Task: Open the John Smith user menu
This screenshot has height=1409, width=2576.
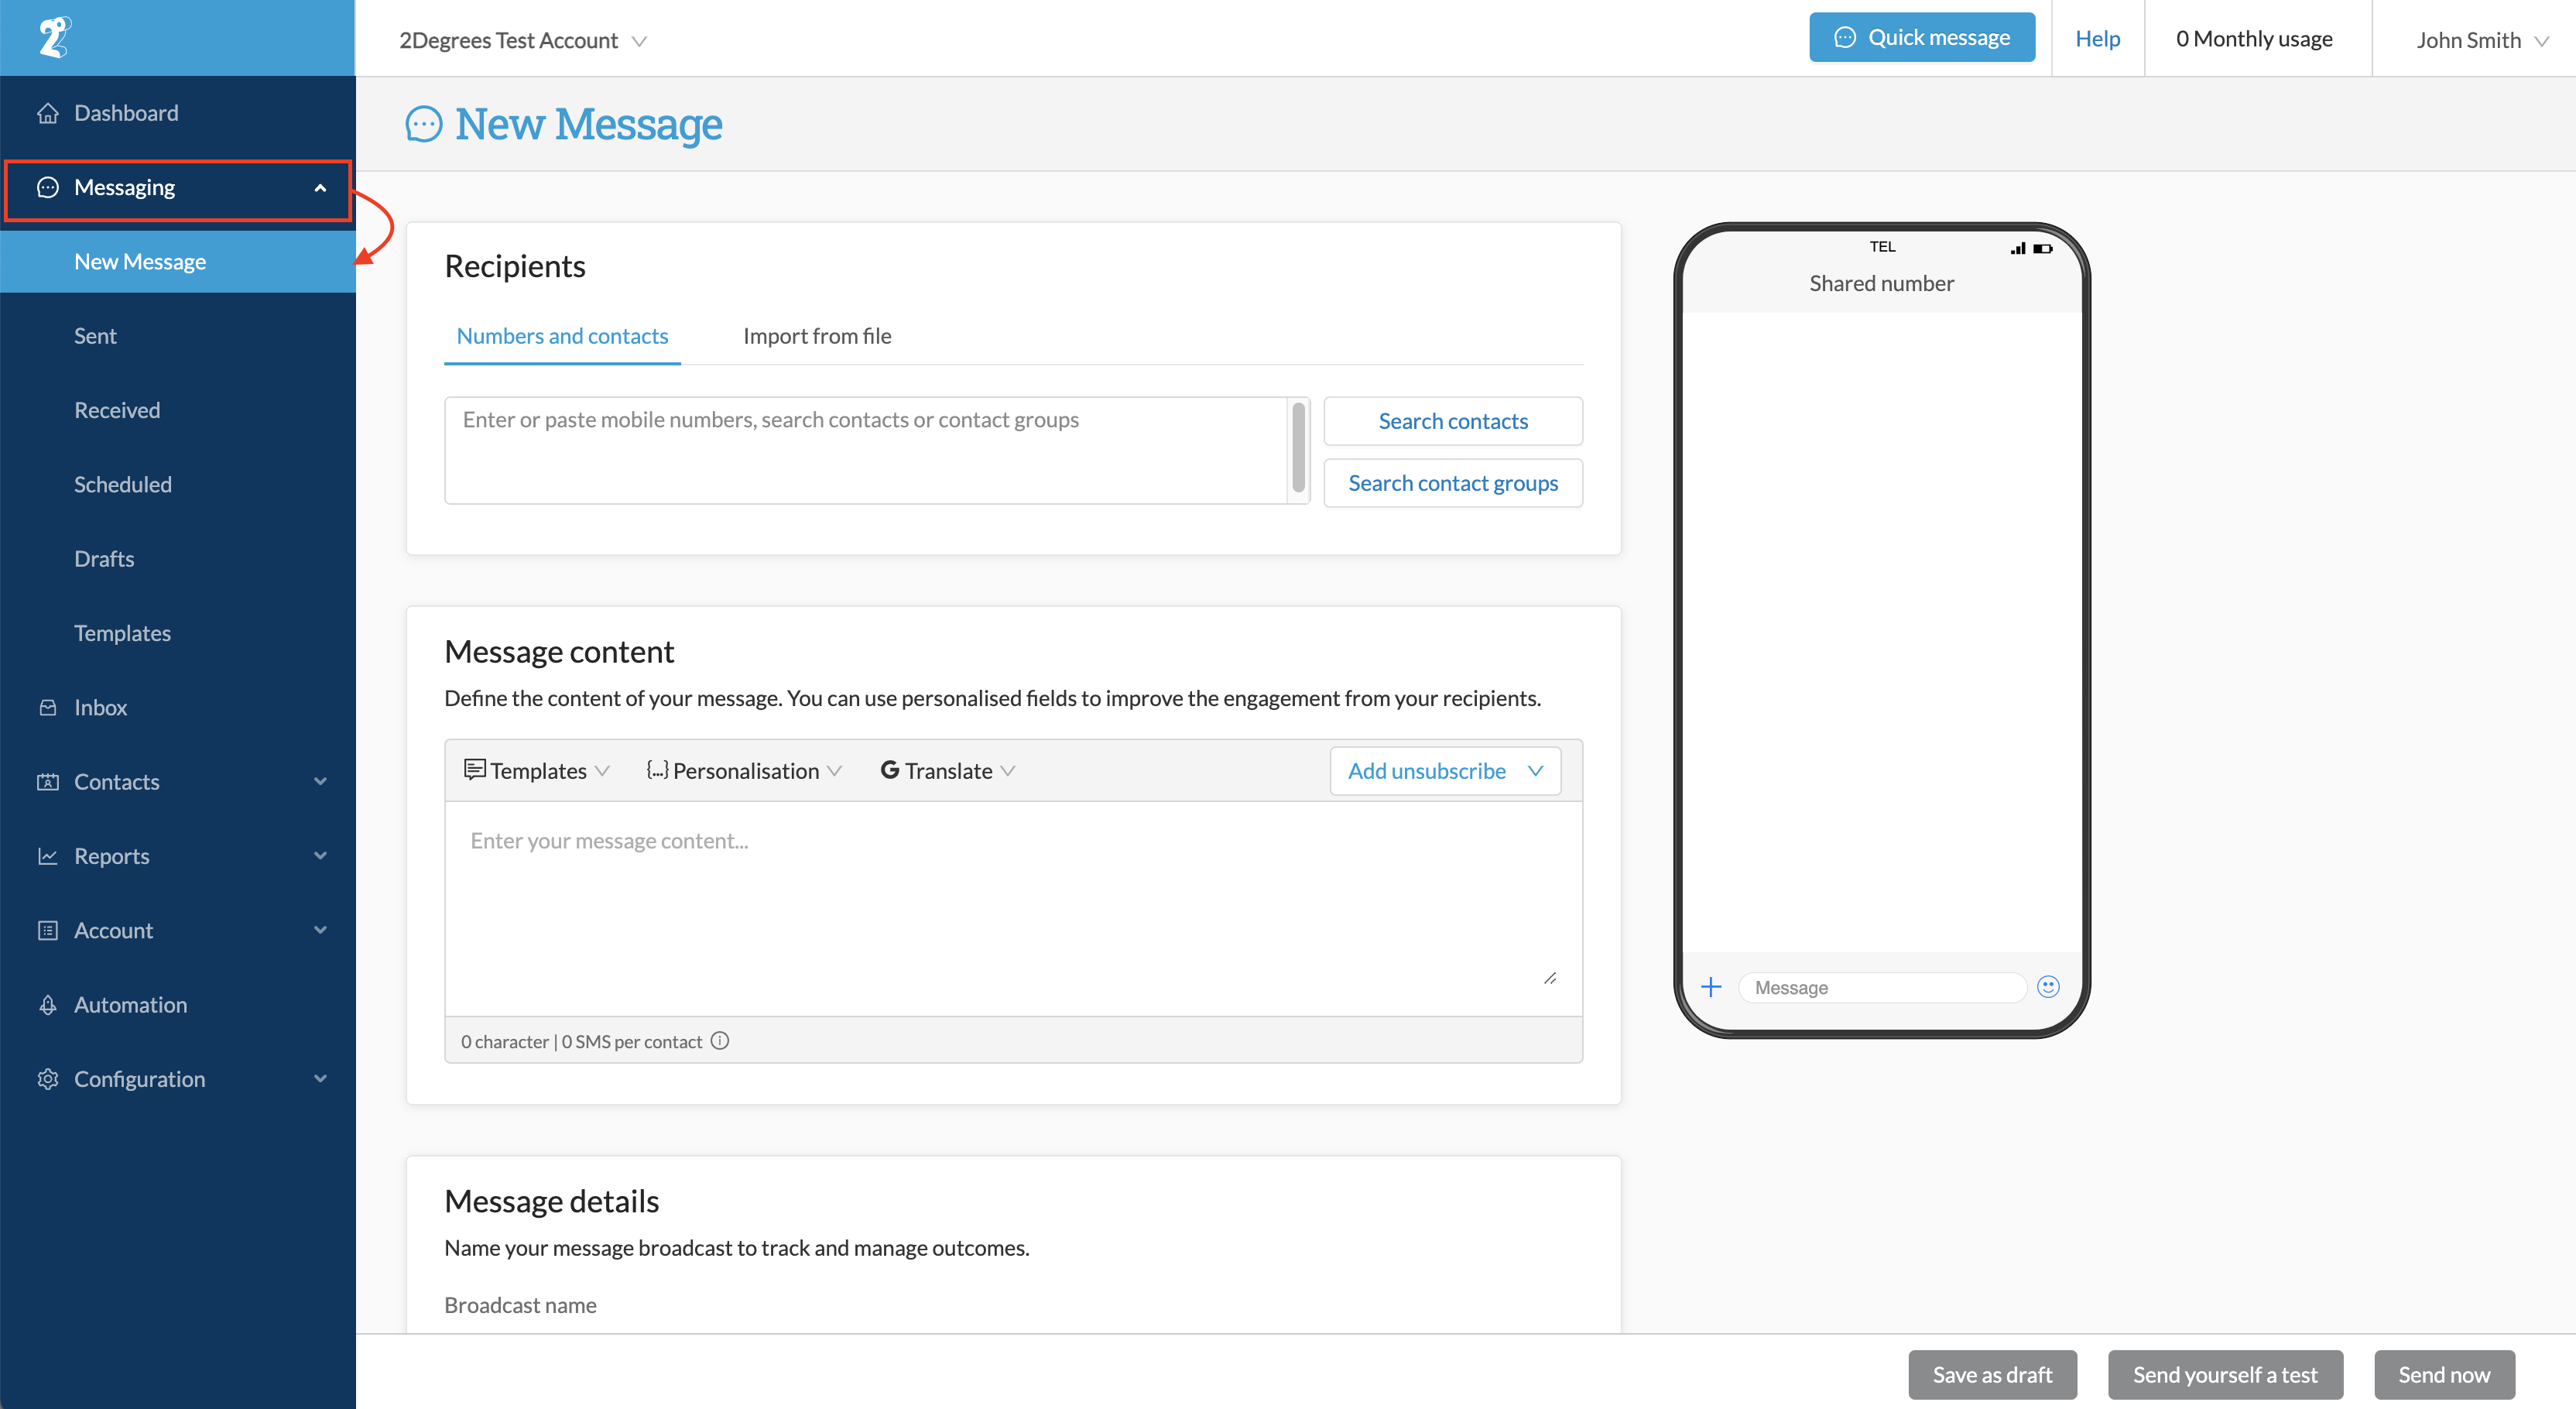Action: coord(2482,40)
